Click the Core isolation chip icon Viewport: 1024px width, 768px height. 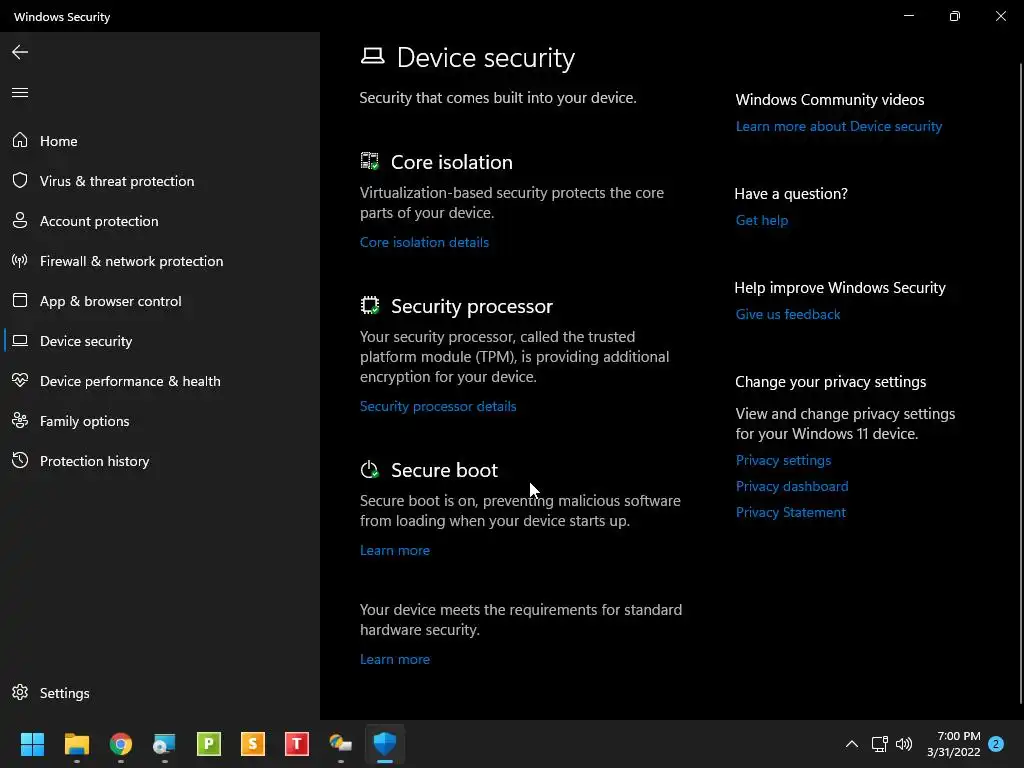click(x=370, y=161)
